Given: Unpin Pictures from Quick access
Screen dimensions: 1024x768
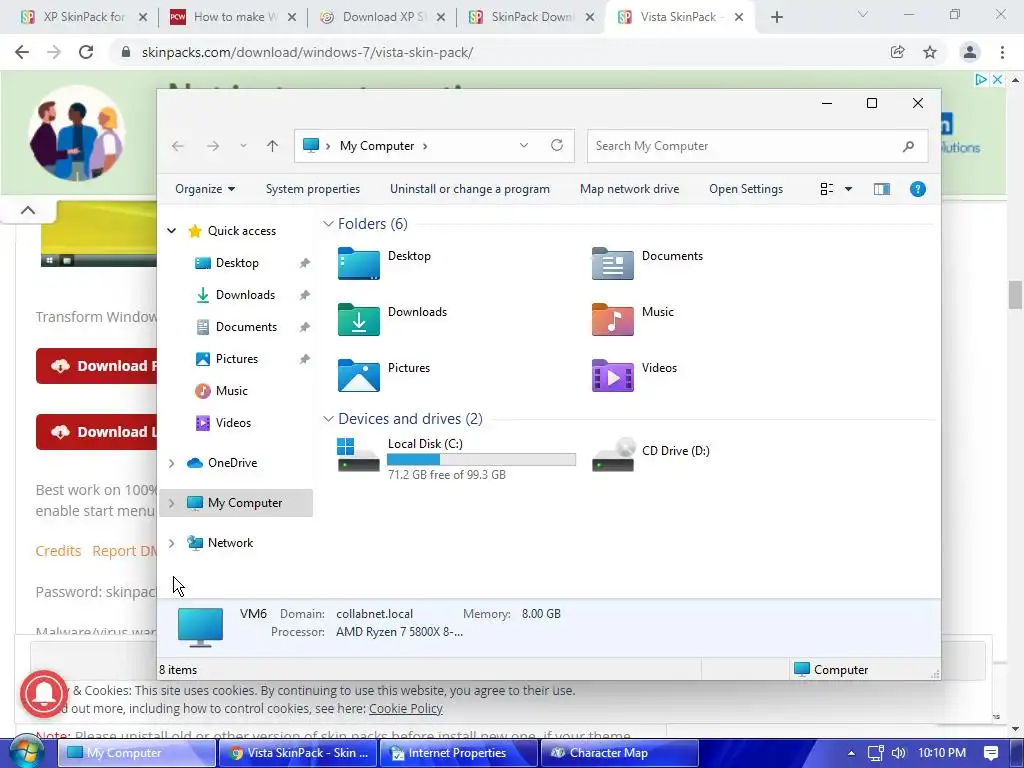Looking at the screenshot, I should 304,359.
